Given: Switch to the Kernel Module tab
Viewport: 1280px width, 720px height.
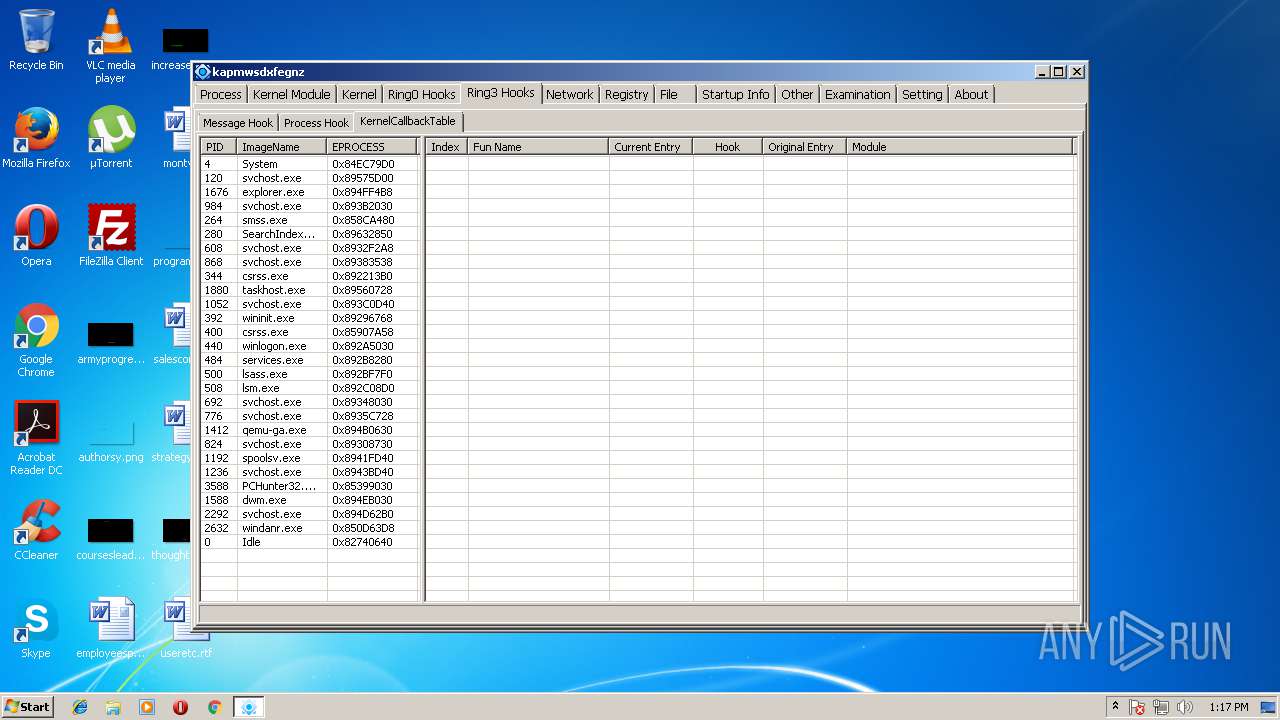Looking at the screenshot, I should coord(291,94).
